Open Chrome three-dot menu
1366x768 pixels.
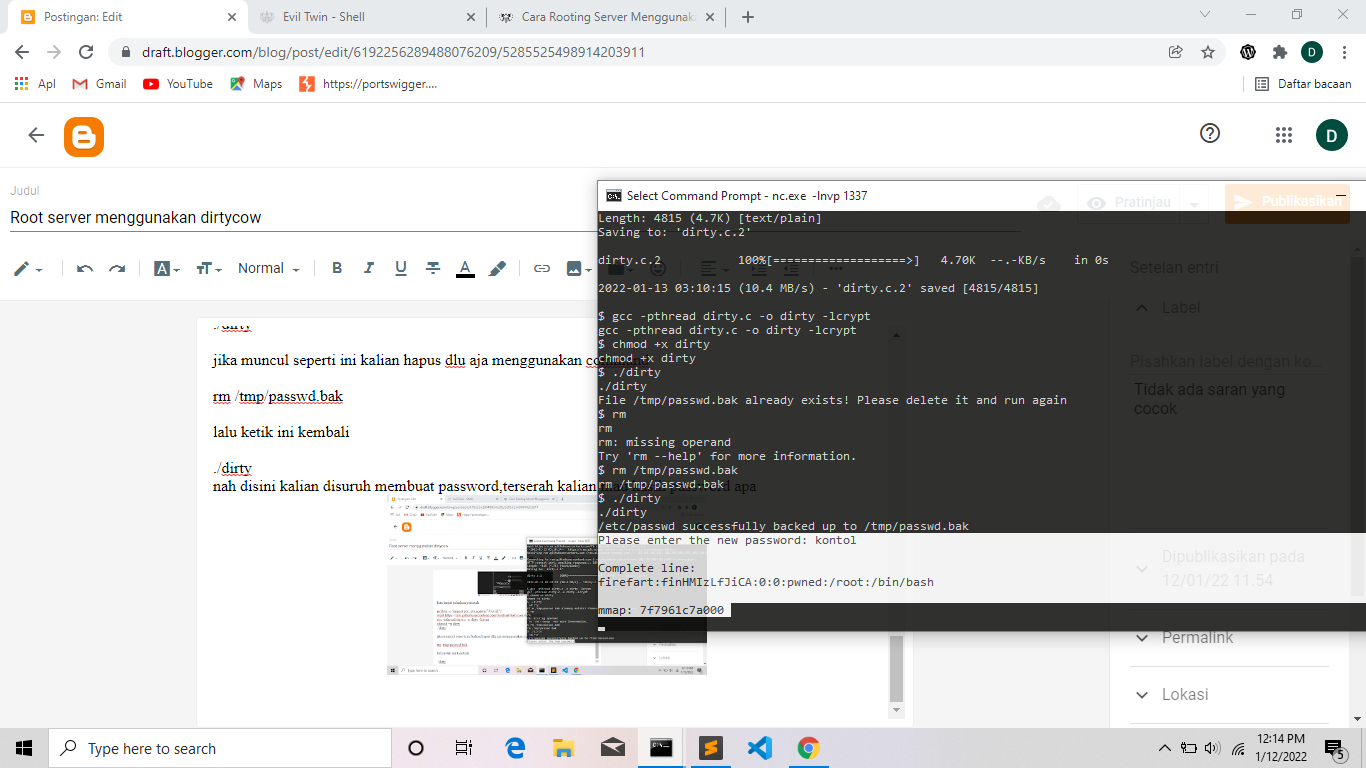tap(1345, 52)
